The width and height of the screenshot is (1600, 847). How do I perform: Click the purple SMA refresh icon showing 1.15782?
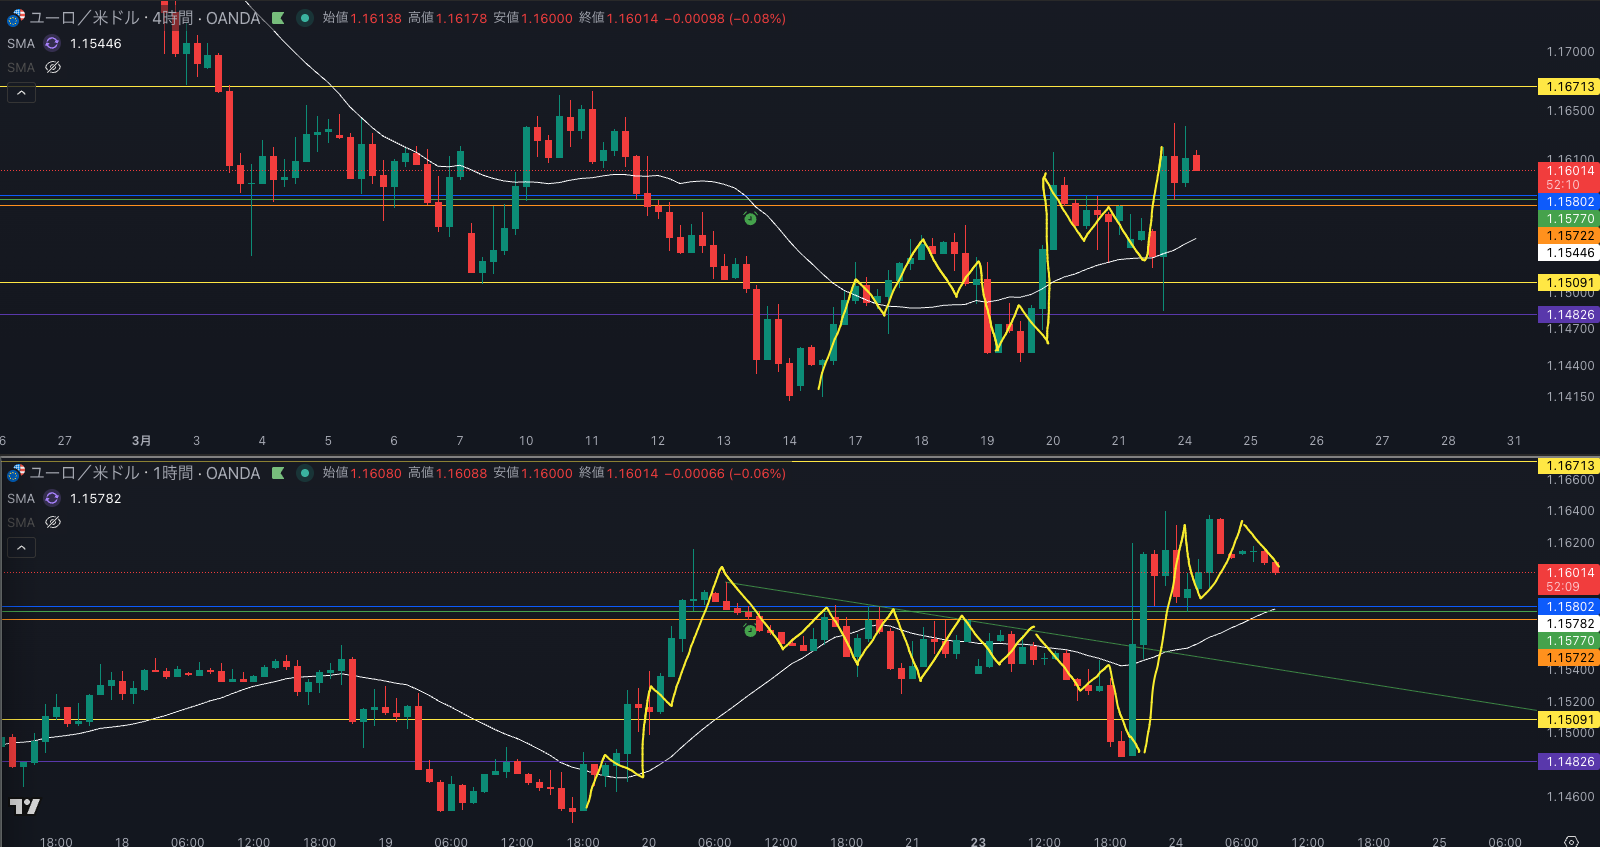tap(52, 498)
